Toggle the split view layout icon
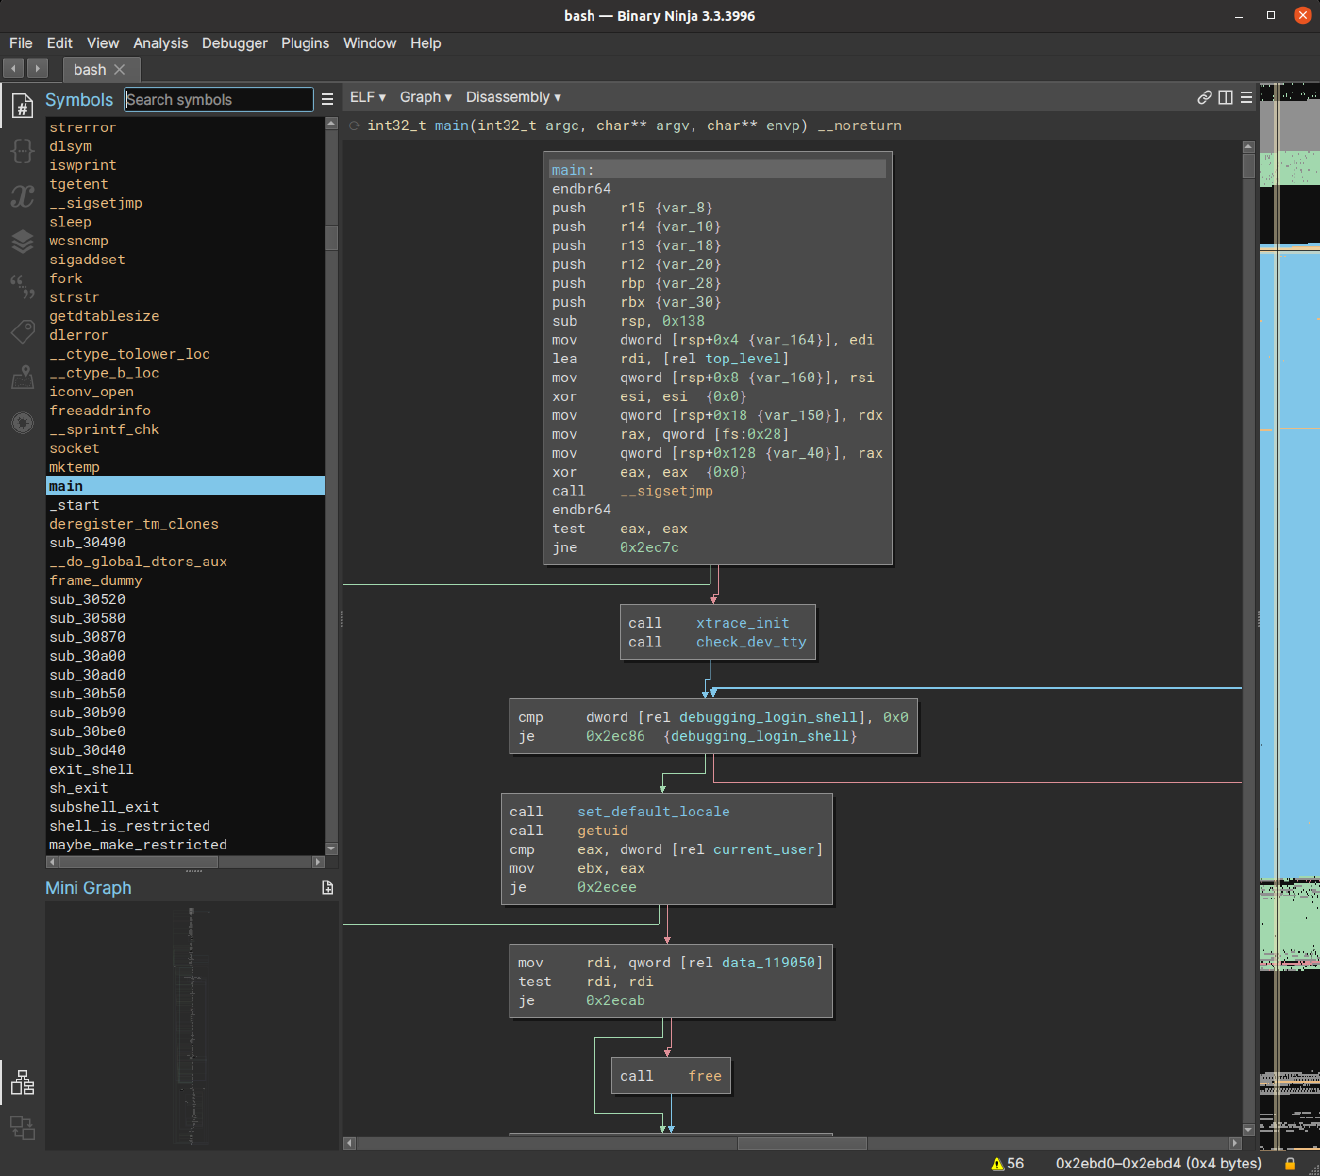This screenshot has width=1320, height=1176. [1225, 97]
